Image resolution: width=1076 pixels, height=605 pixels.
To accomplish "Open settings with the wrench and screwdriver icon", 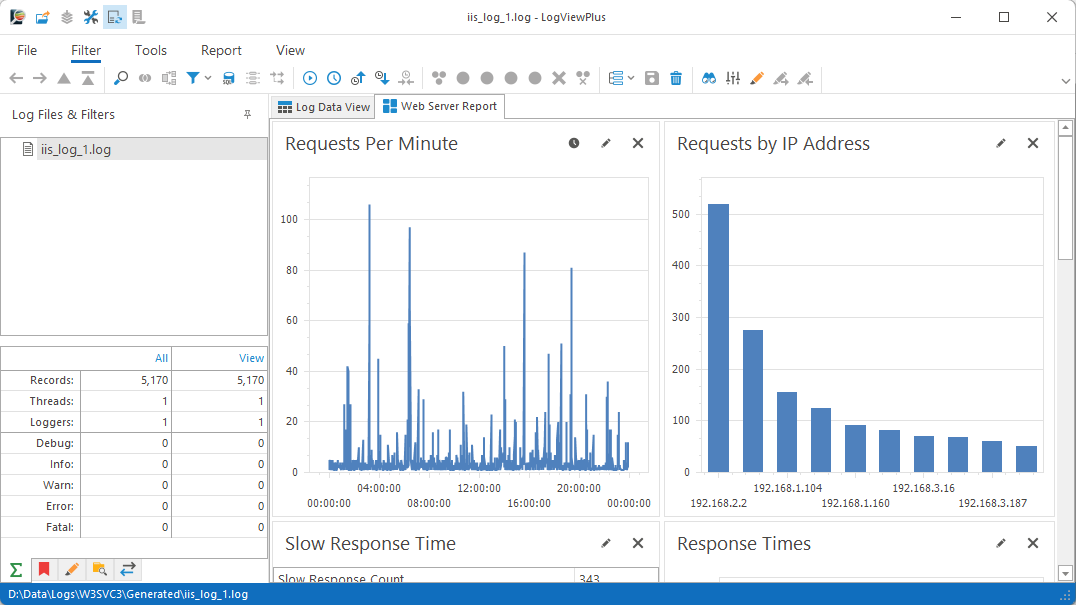I will pyautogui.click(x=91, y=17).
